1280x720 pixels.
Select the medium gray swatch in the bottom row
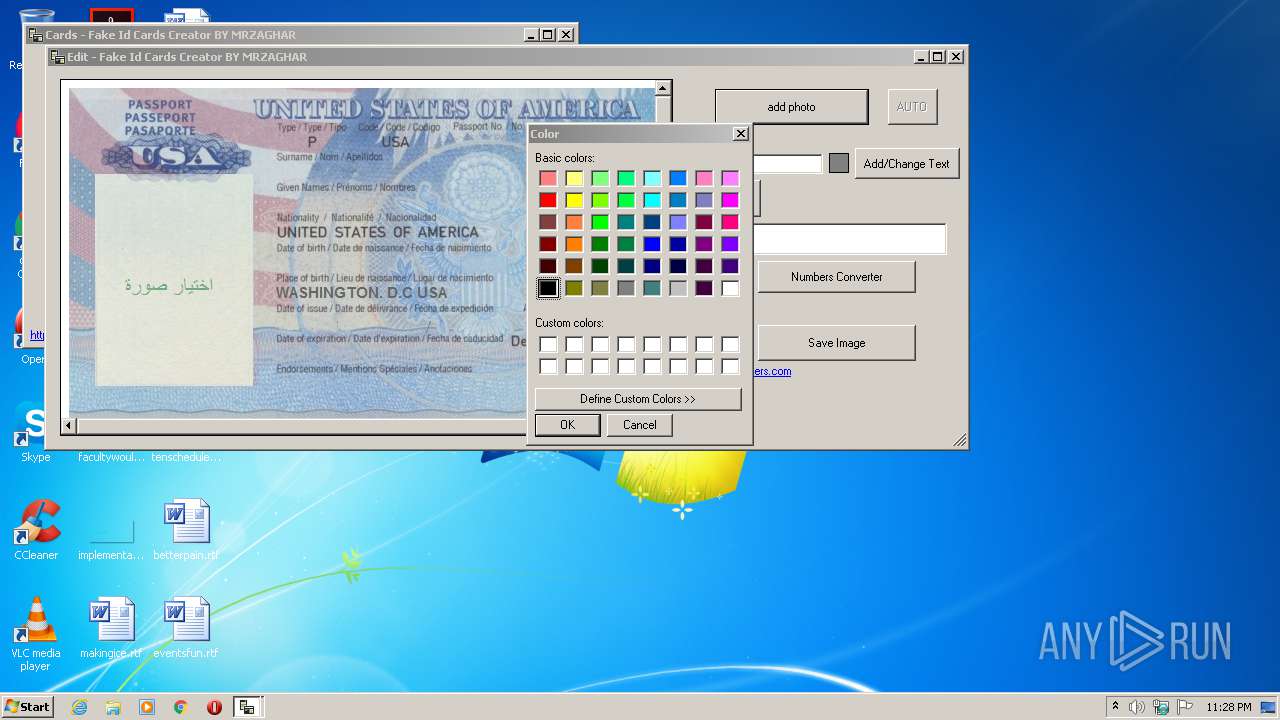coord(626,288)
